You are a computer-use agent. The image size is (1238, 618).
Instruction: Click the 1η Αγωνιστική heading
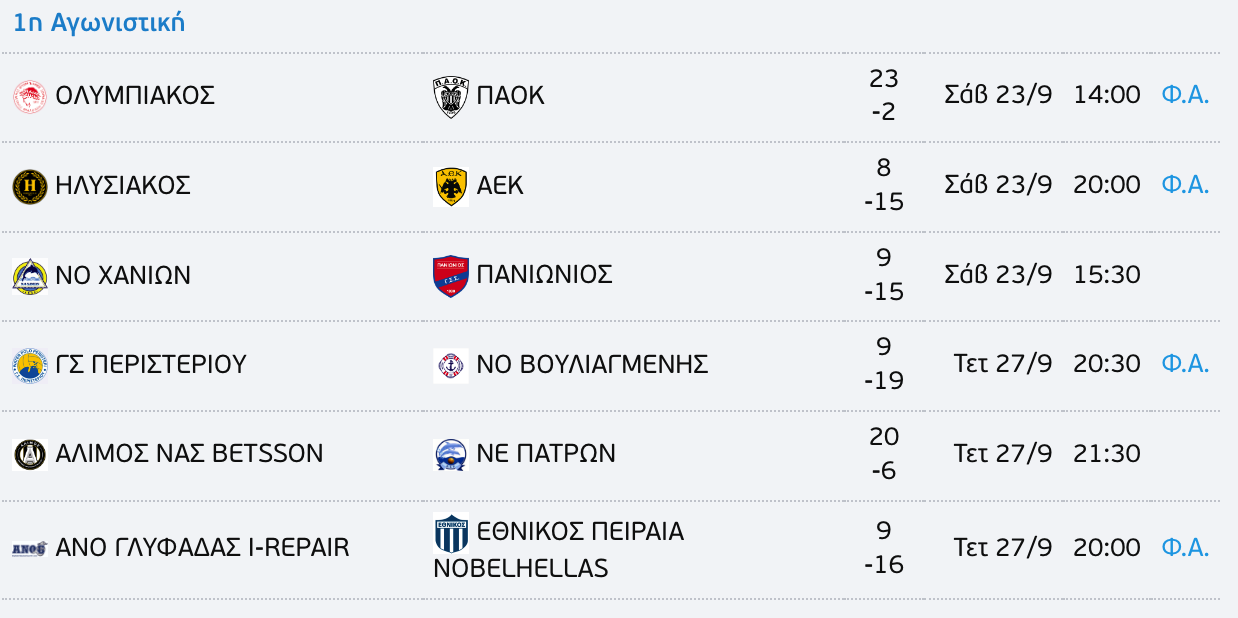pyautogui.click(x=99, y=23)
